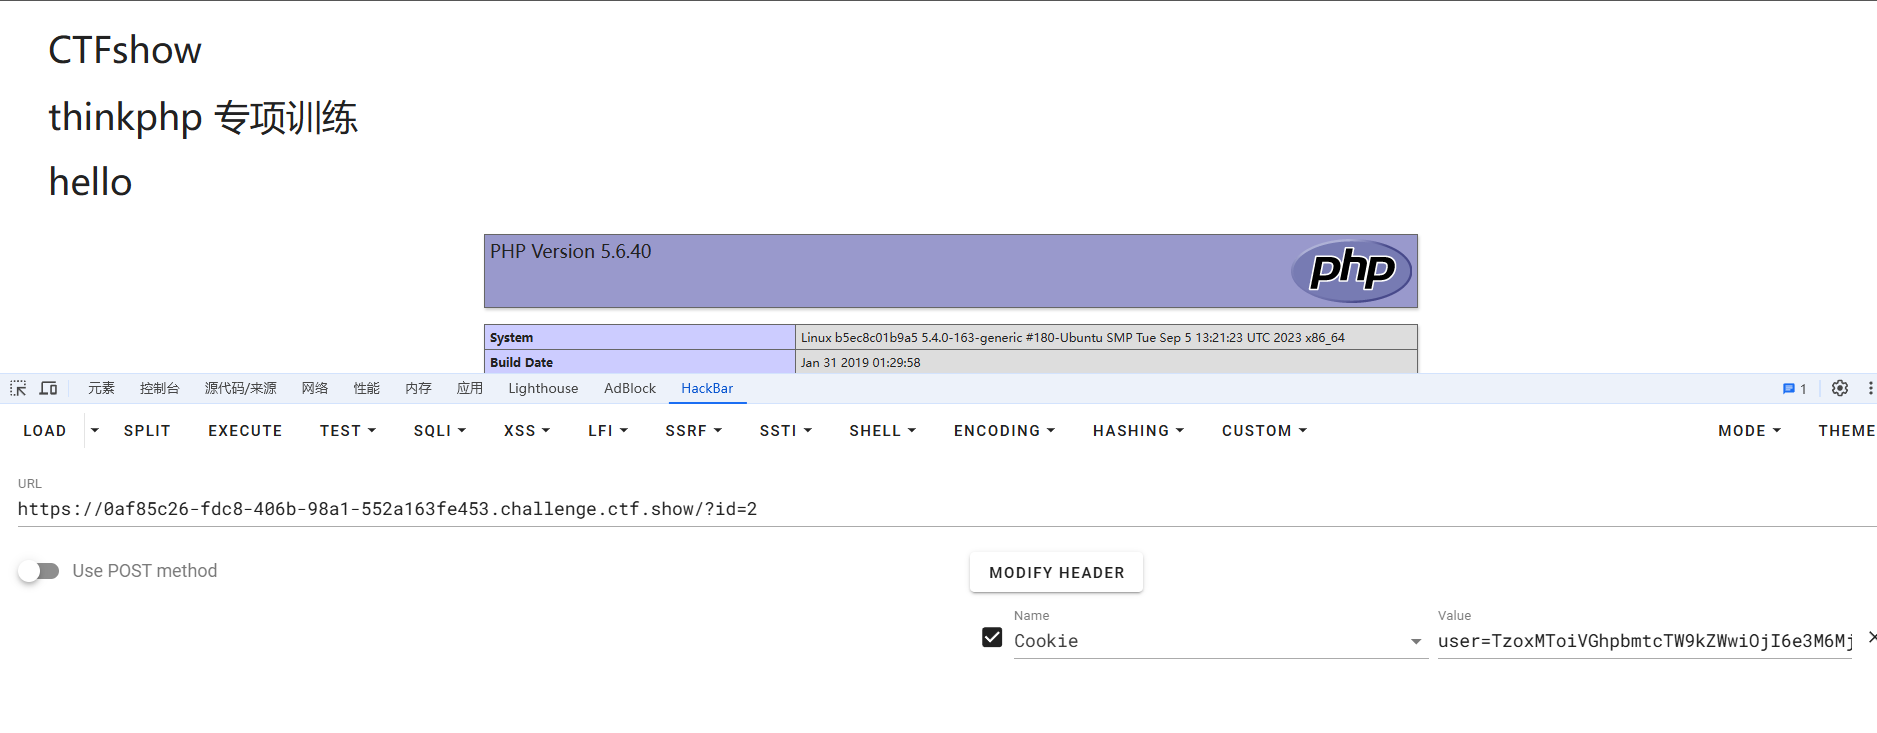Open the arrow next to LOAD
The image size is (1877, 733).
click(95, 431)
